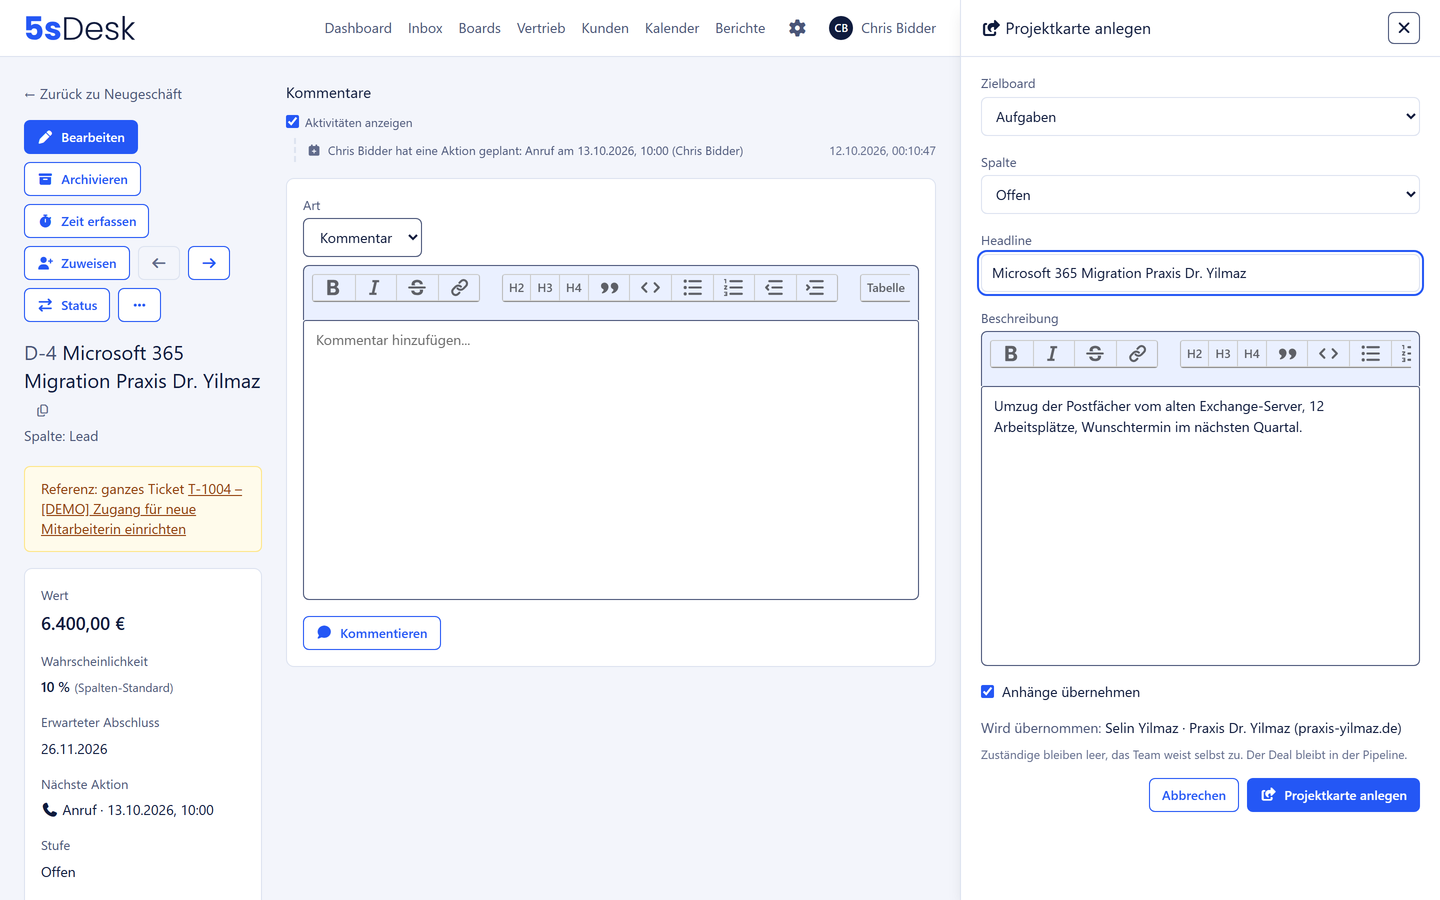
Task: Open the Art dropdown set to Kommentar
Action: (x=362, y=238)
